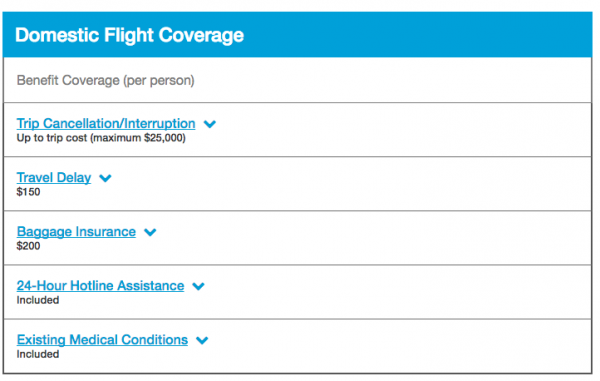Click the $150 travel delay amount
Image resolution: width=600 pixels, height=381 pixels.
point(28,192)
